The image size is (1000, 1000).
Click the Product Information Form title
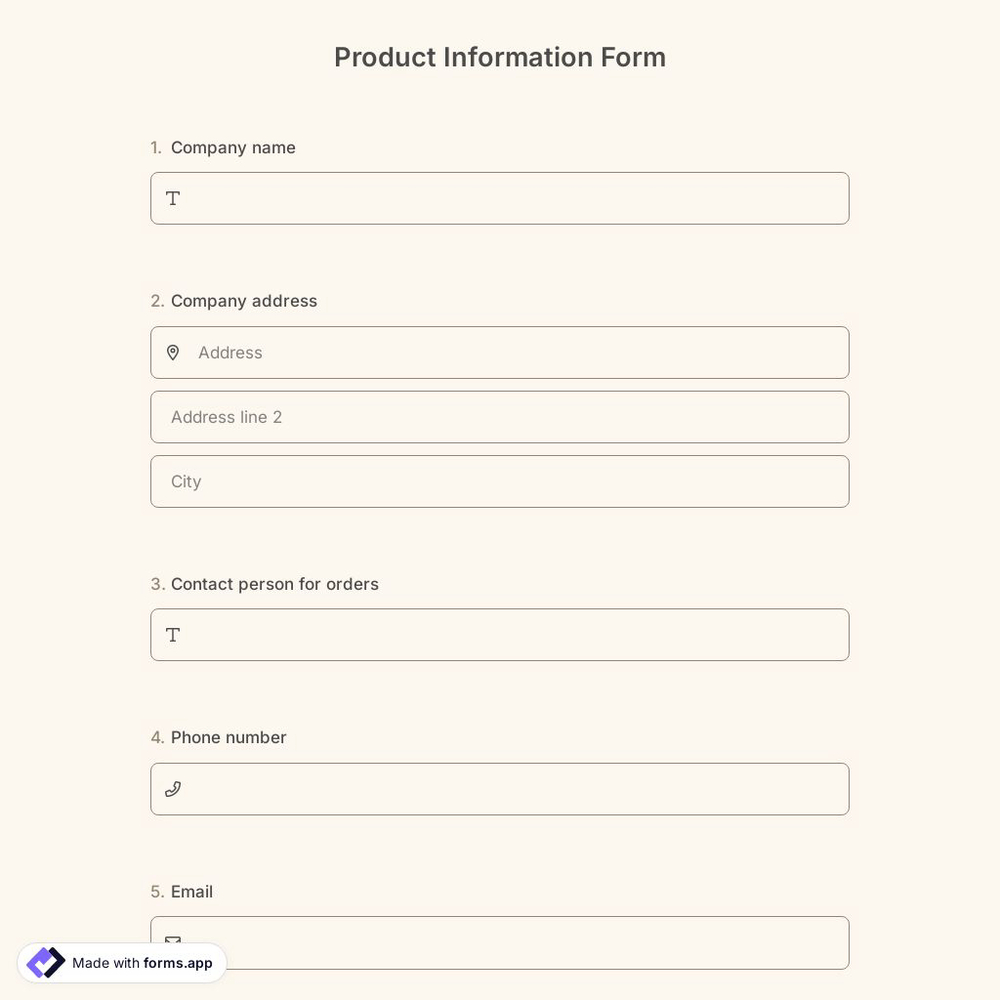(500, 57)
